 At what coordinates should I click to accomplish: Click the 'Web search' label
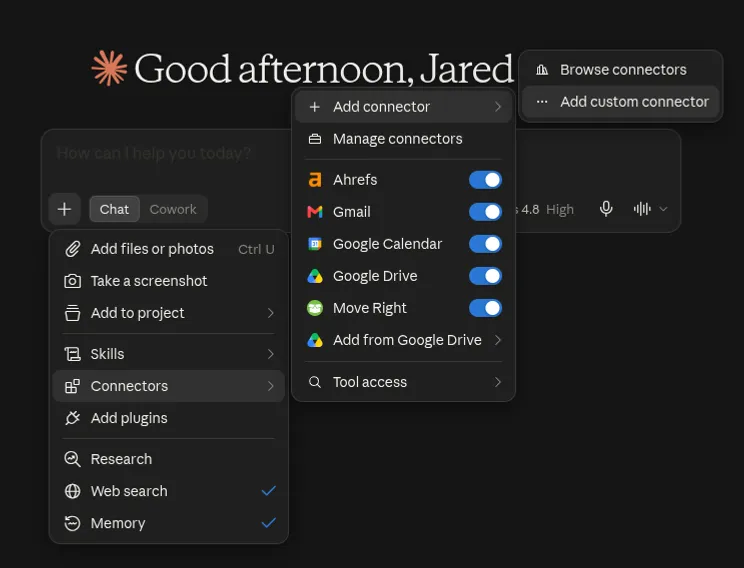pos(129,491)
